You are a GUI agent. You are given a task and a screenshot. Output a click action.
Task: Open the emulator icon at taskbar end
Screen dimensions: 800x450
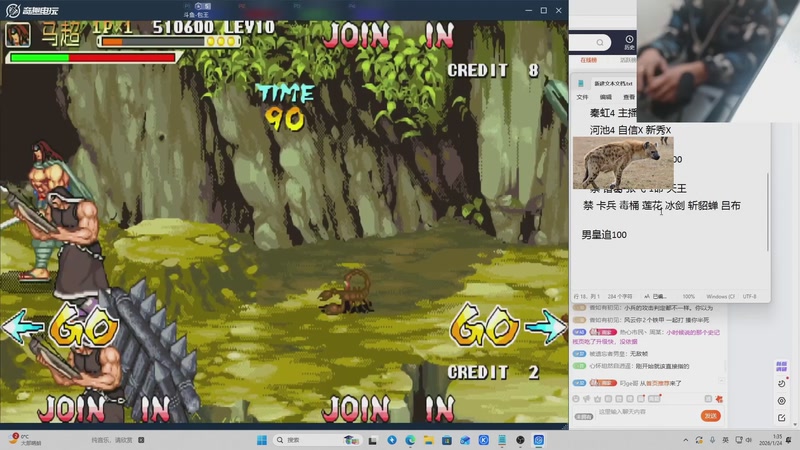538,440
